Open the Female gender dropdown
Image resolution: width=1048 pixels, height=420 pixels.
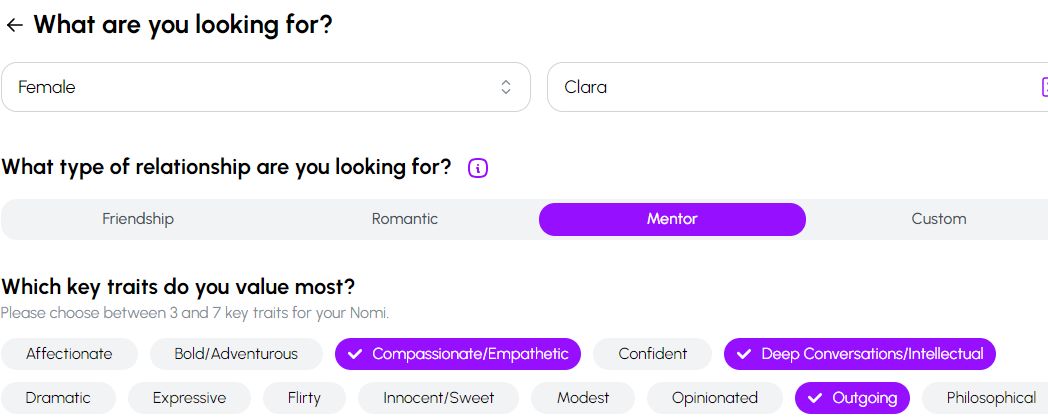click(265, 87)
